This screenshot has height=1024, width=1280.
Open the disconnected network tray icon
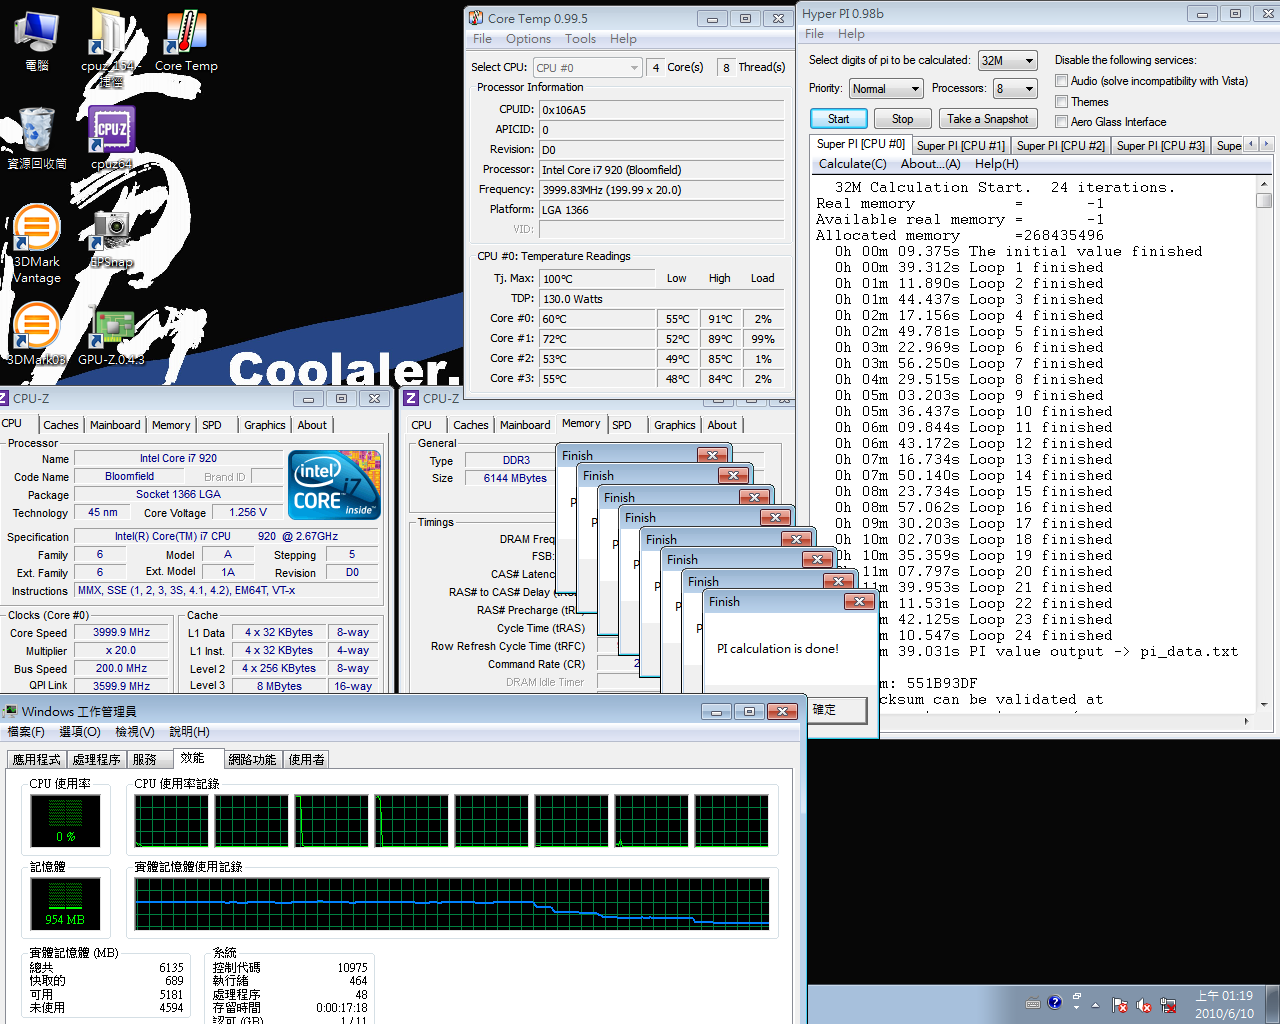[1166, 1005]
